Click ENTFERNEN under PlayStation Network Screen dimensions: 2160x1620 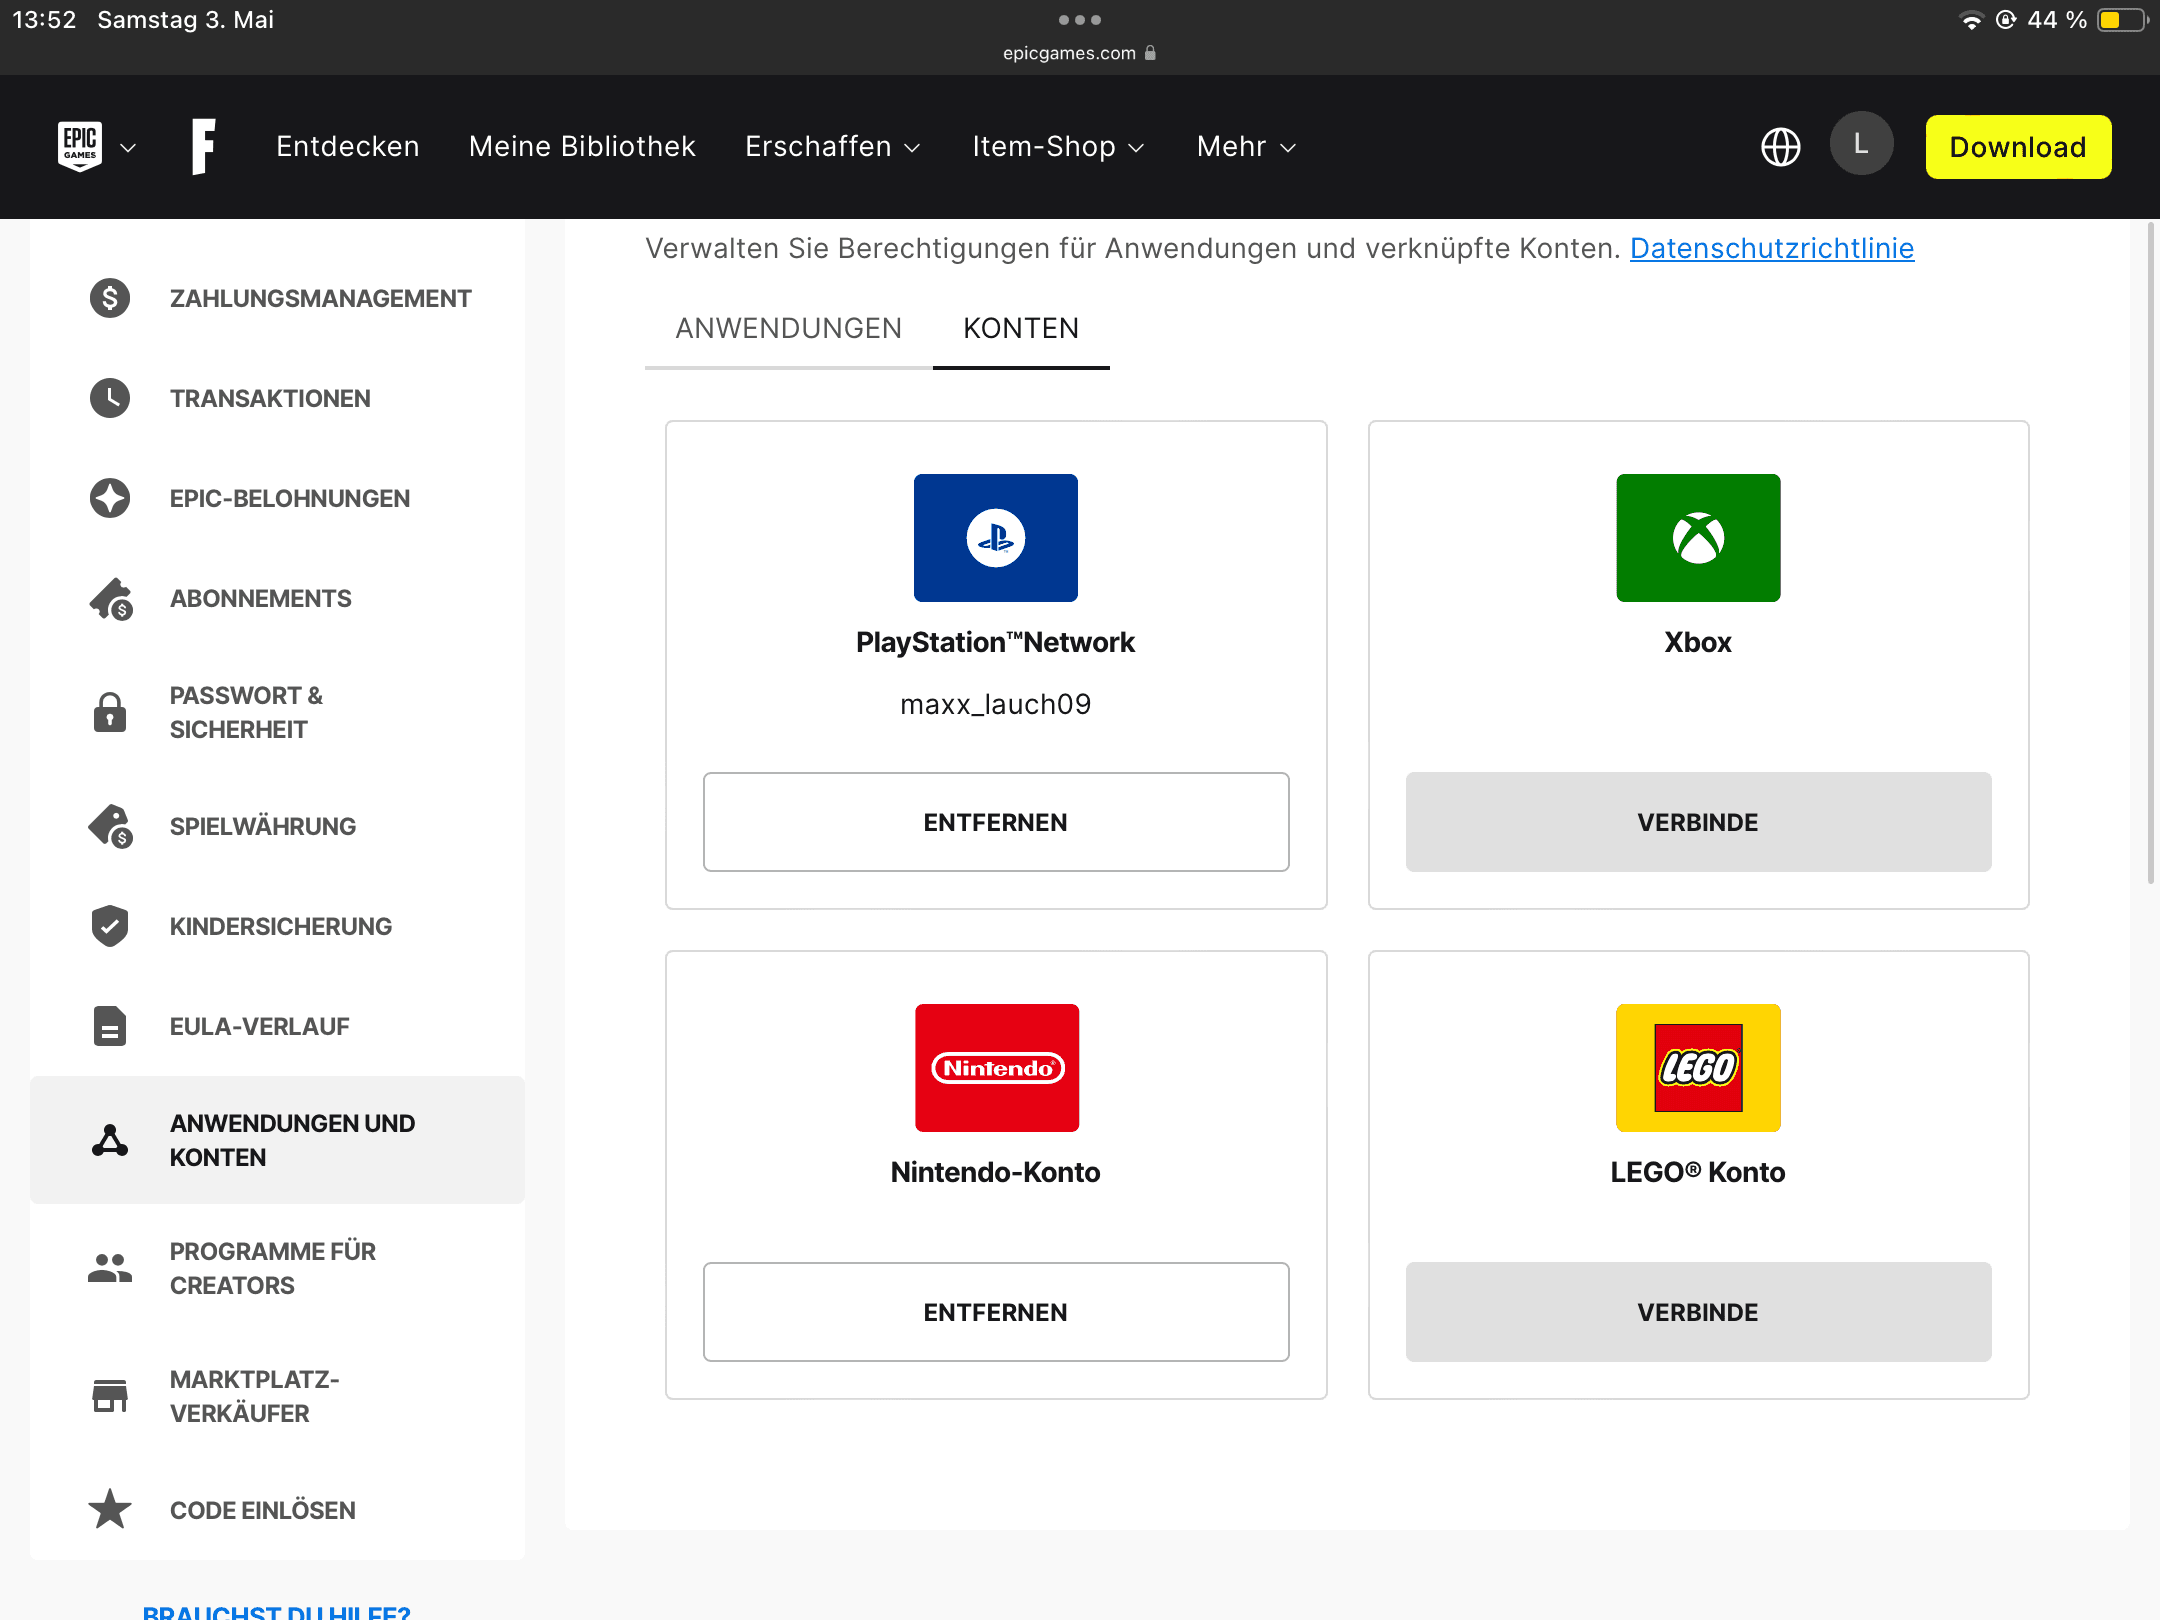point(996,822)
